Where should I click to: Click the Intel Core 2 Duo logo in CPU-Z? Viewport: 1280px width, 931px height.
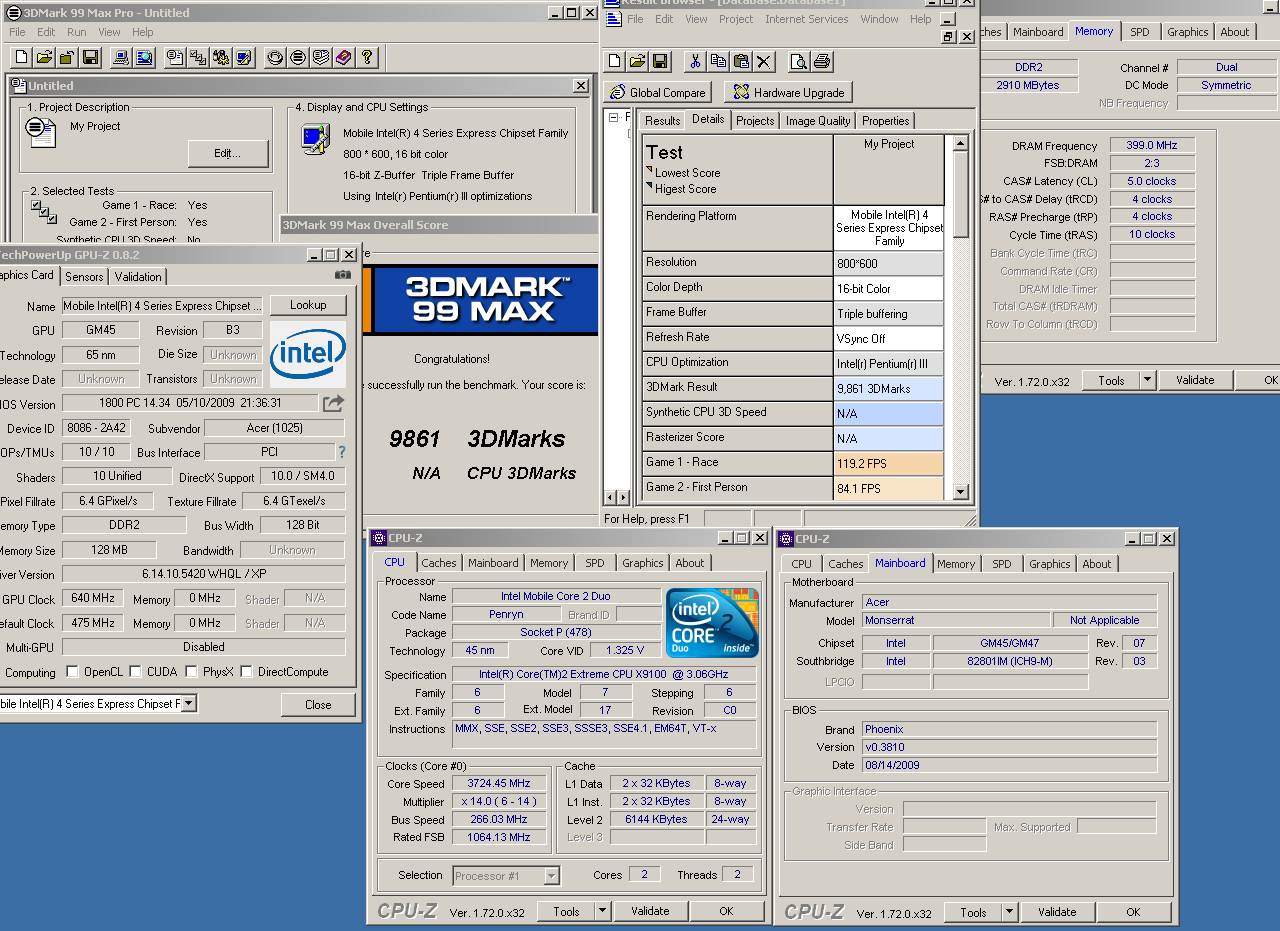pyautogui.click(x=713, y=623)
